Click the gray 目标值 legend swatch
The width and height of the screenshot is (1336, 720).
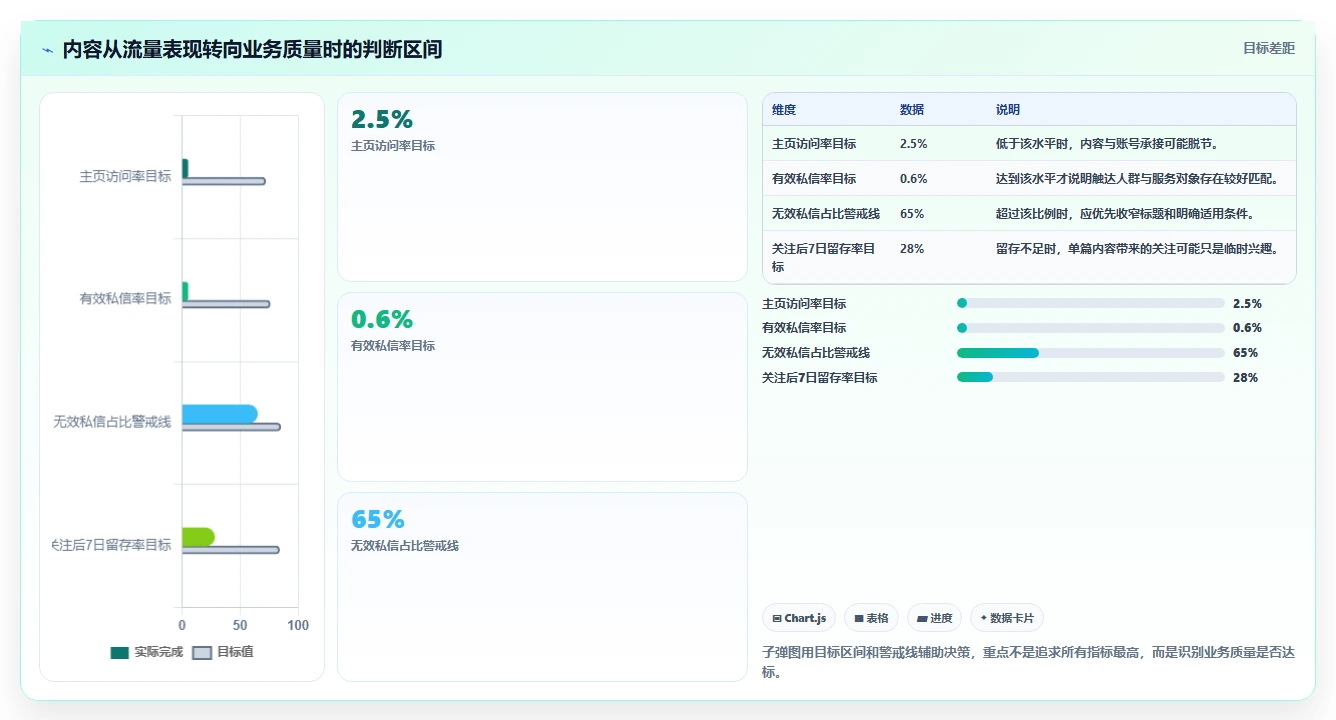[202, 653]
